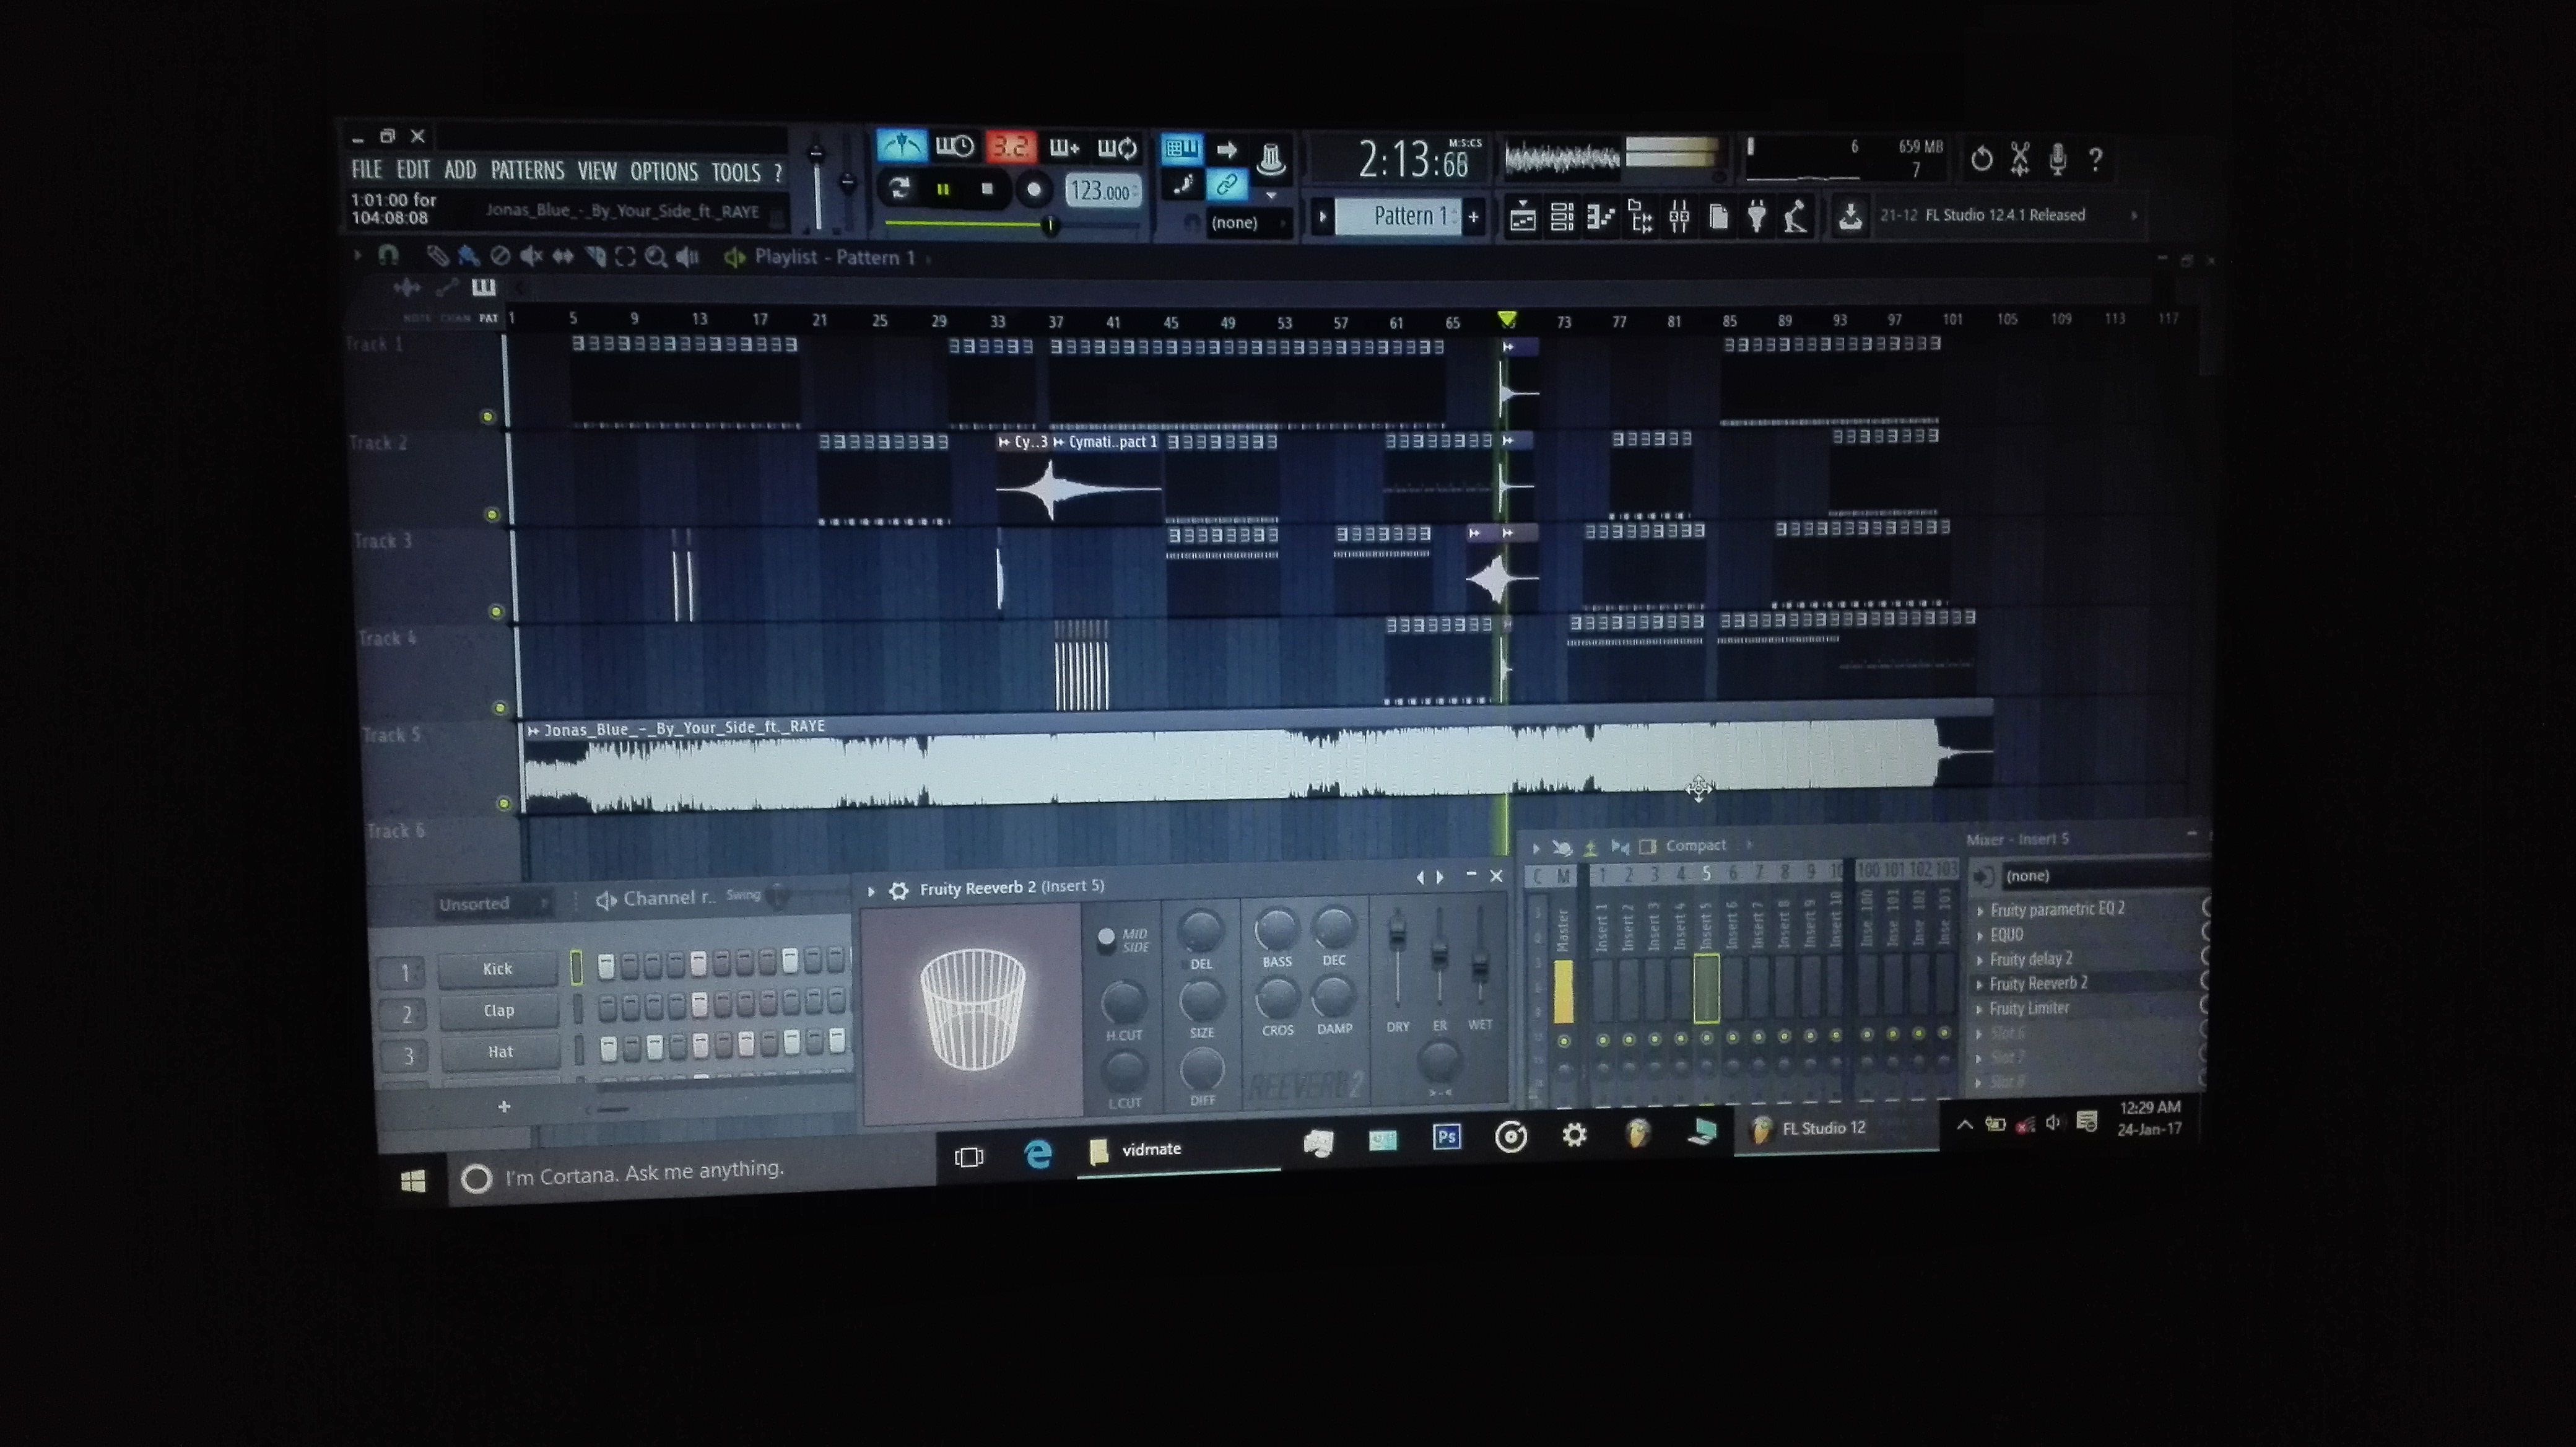Viewport: 2576px width, 1447px height.
Task: Toggle link to controller button
Action: coord(1226,184)
